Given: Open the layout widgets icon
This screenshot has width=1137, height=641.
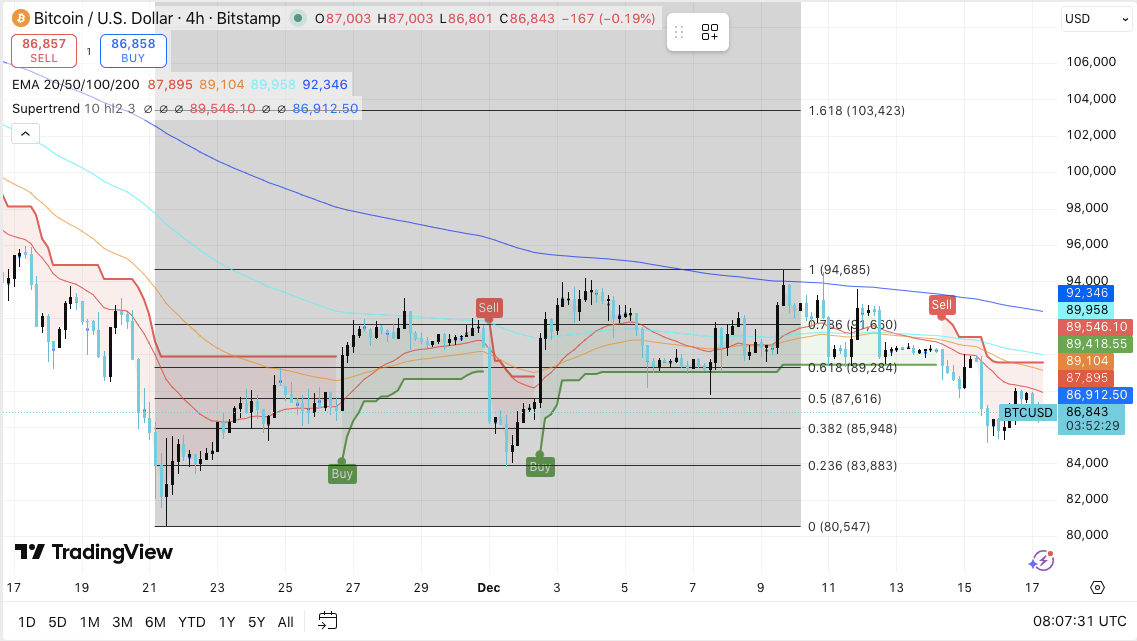Looking at the screenshot, I should tap(710, 32).
